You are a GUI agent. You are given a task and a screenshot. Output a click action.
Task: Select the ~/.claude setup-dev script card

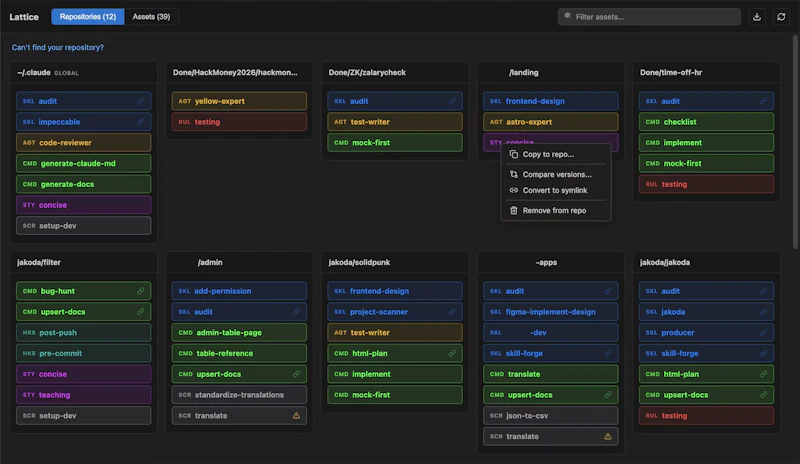click(84, 226)
